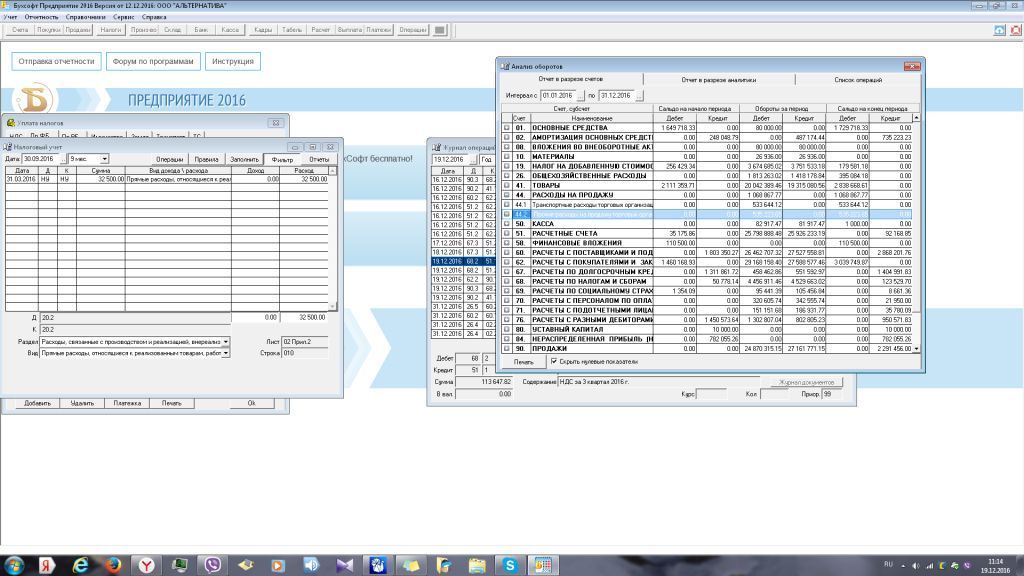Click the 'Отправка отчетности' button

click(x=56, y=61)
